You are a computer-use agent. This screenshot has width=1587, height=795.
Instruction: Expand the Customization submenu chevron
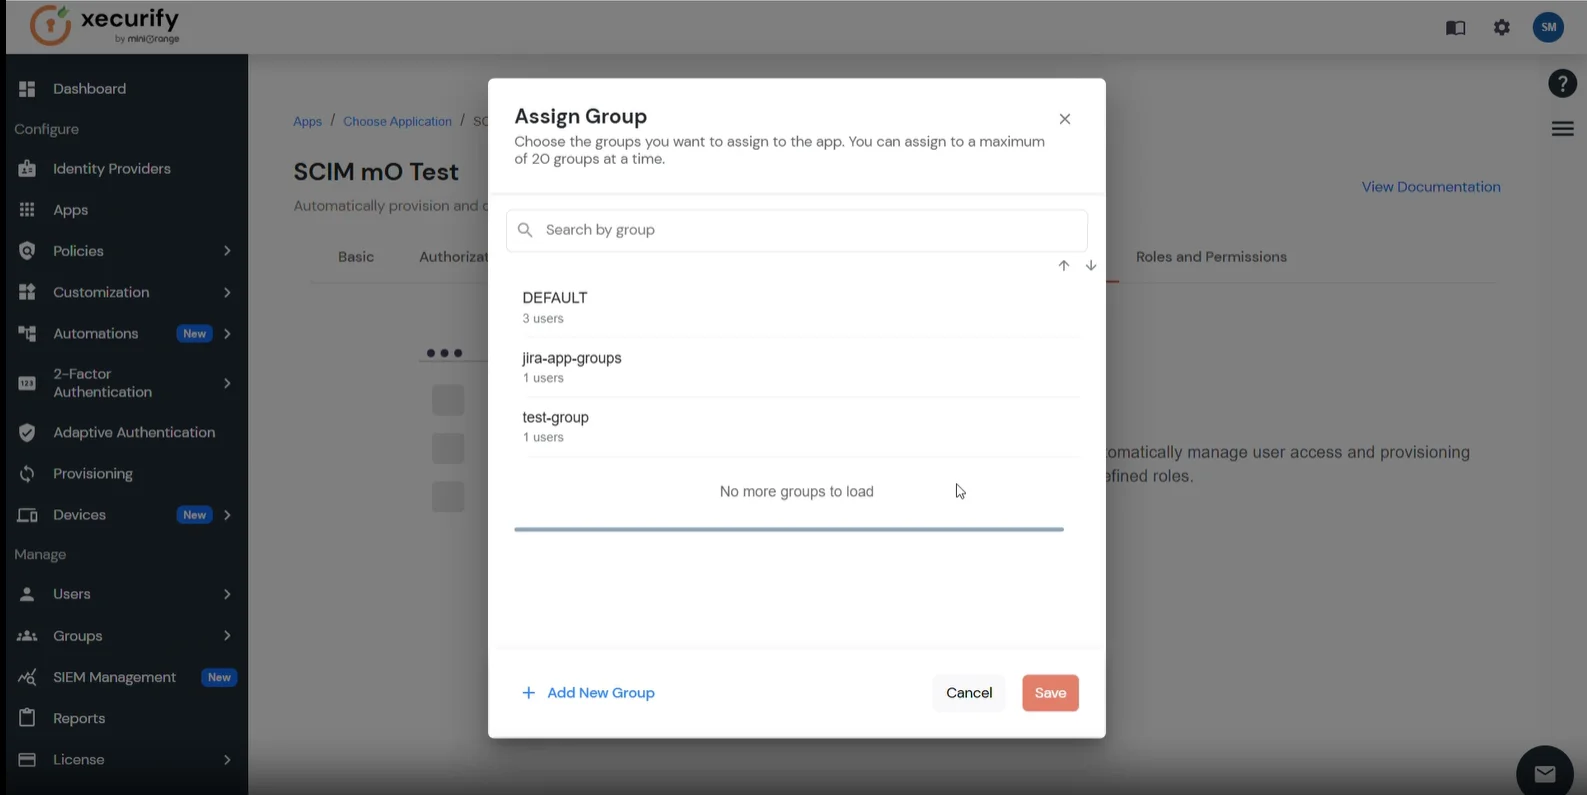[x=227, y=293]
